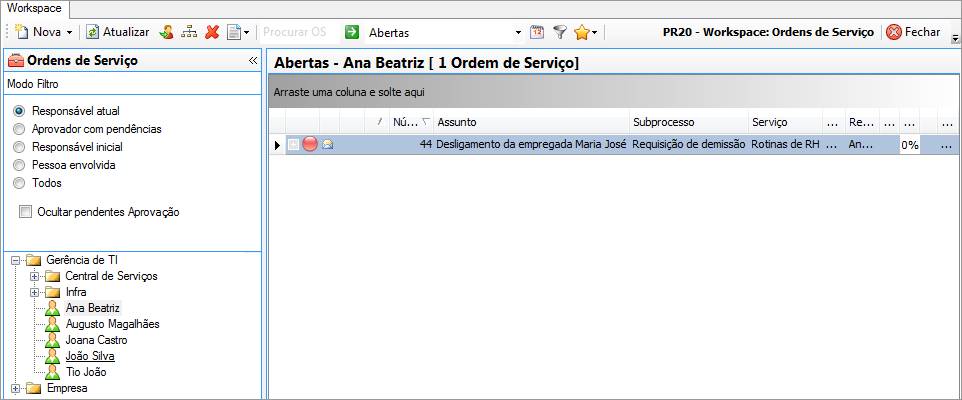
Task: Click the red X delete icon
Action: [212, 32]
